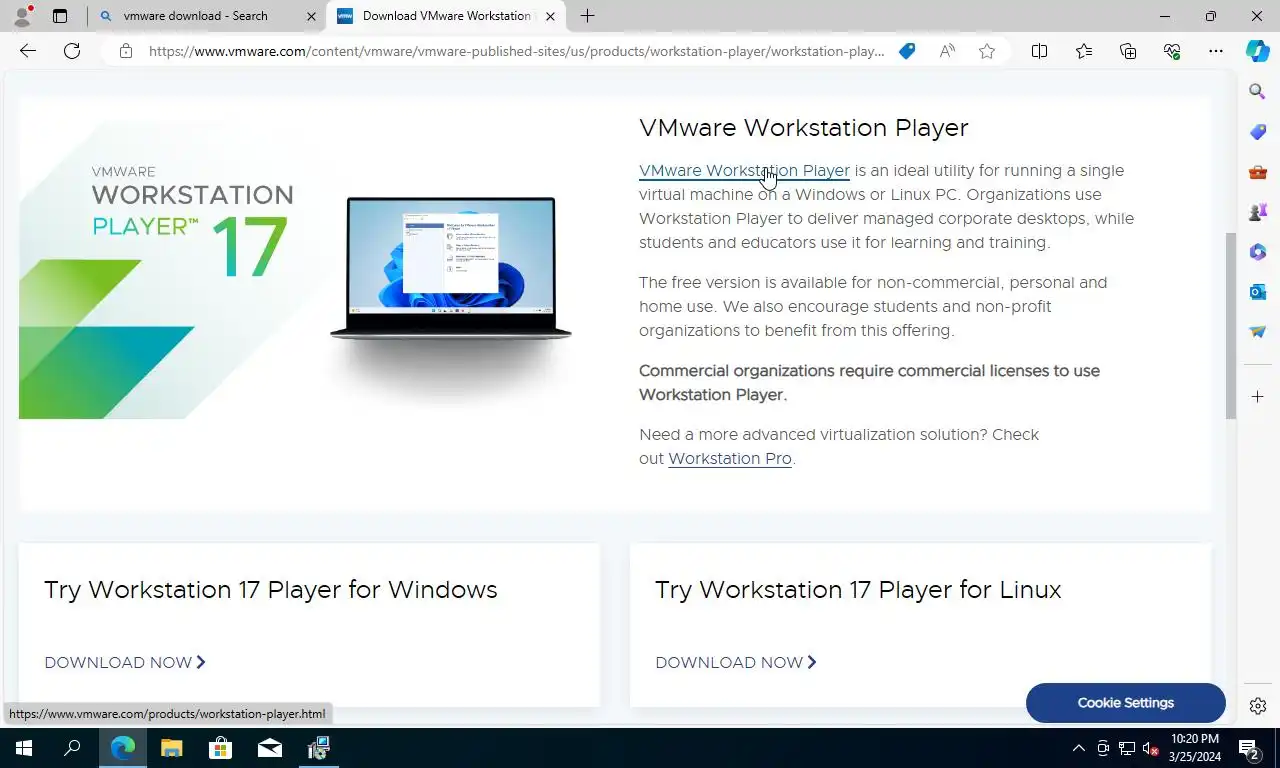Screen dimensions: 1280x768
Task: Open Microsoft Store from taskbar
Action: 220,748
